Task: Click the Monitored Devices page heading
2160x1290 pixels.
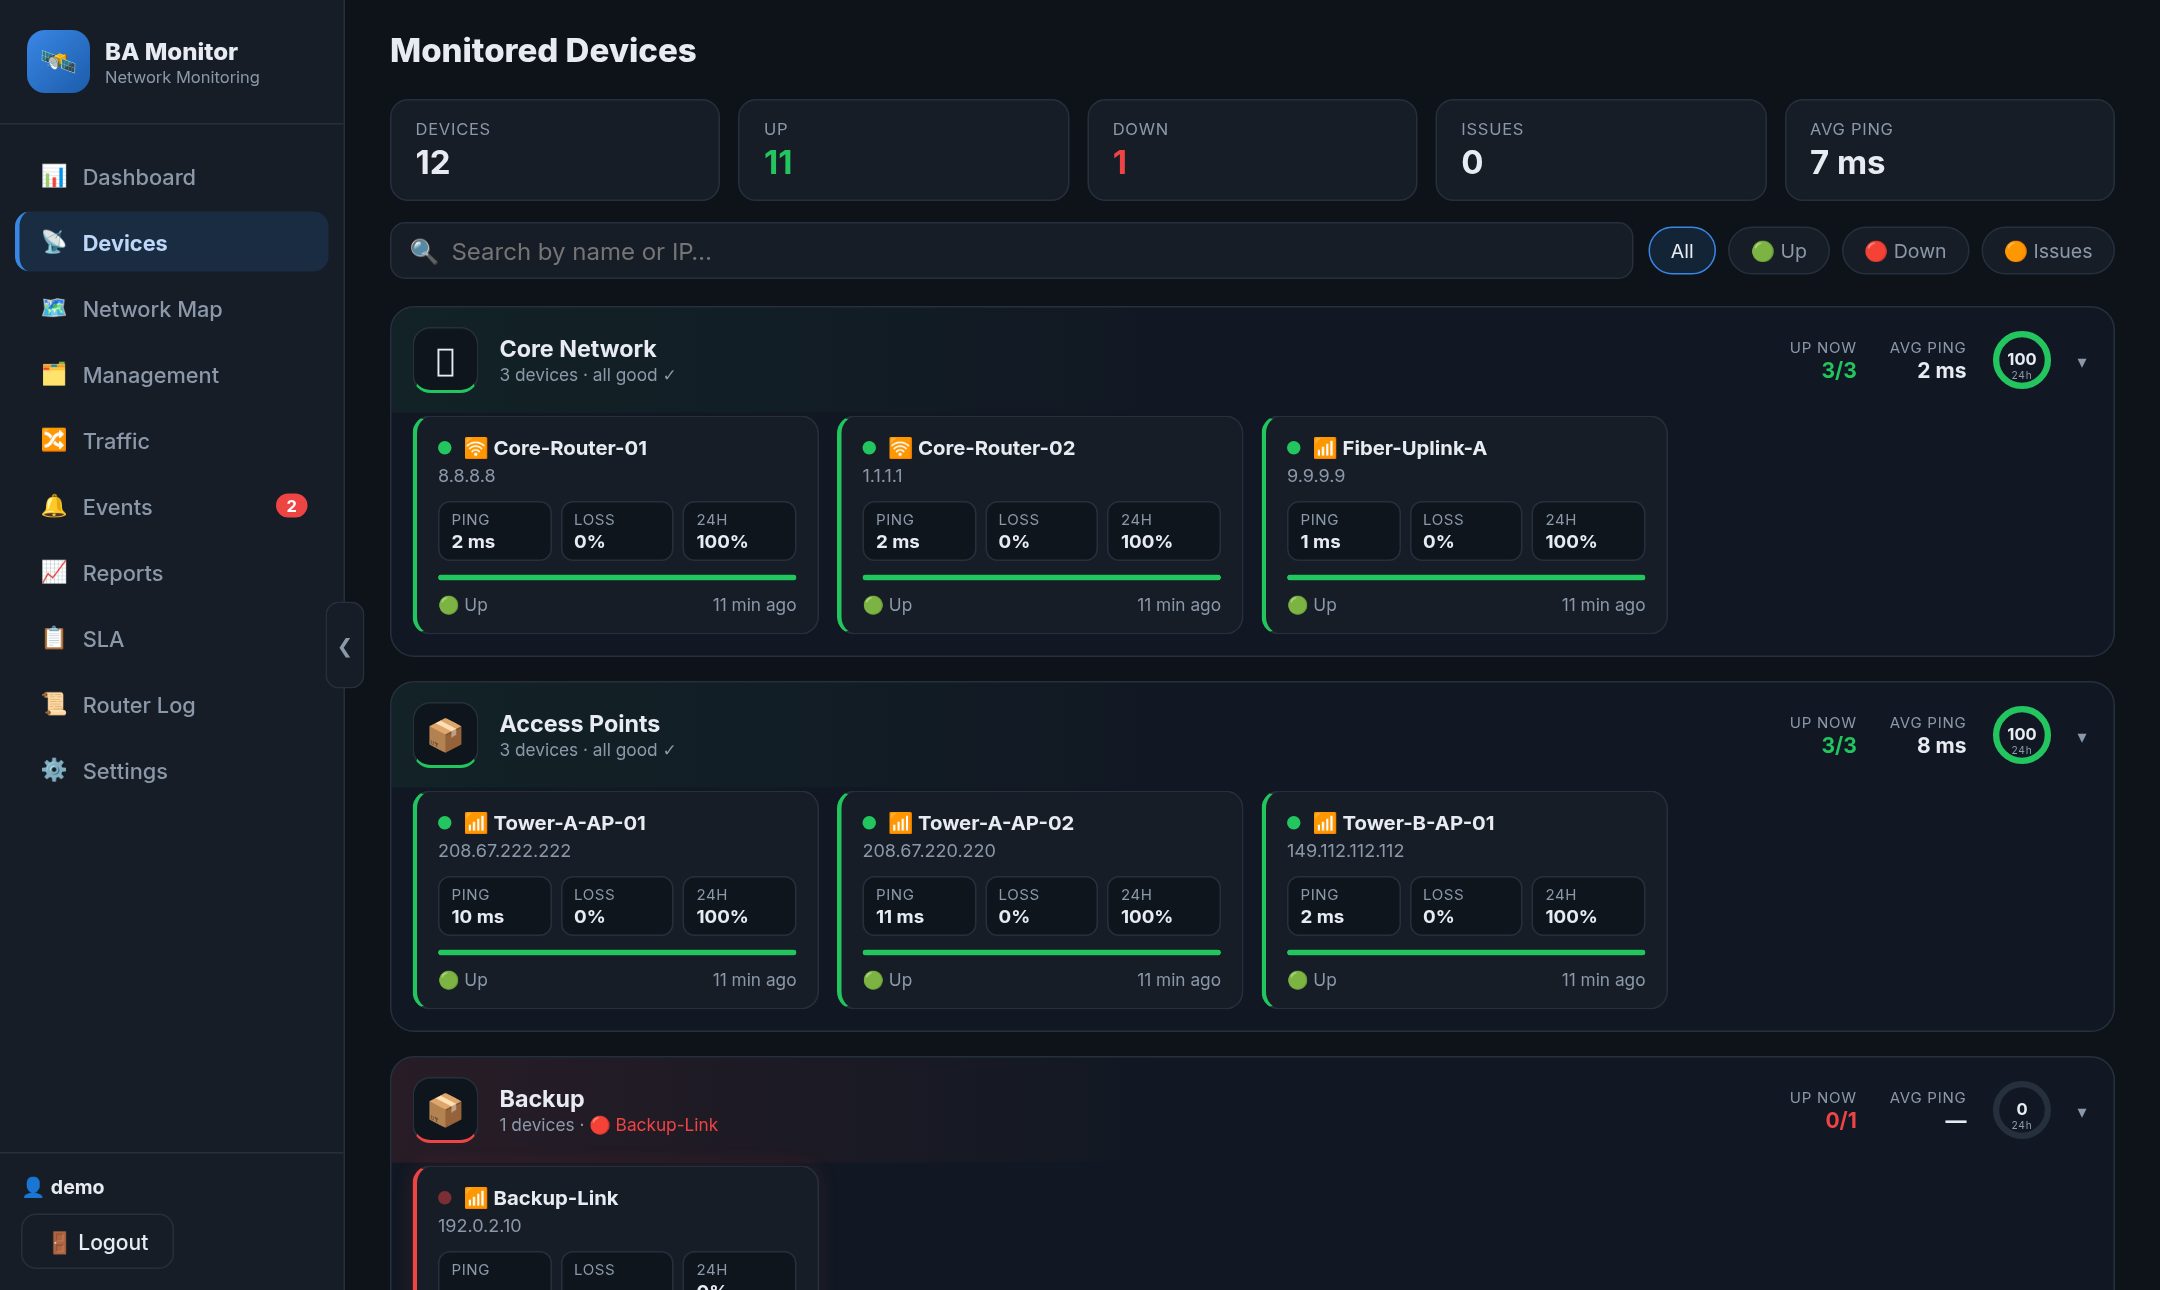Action: point(543,51)
